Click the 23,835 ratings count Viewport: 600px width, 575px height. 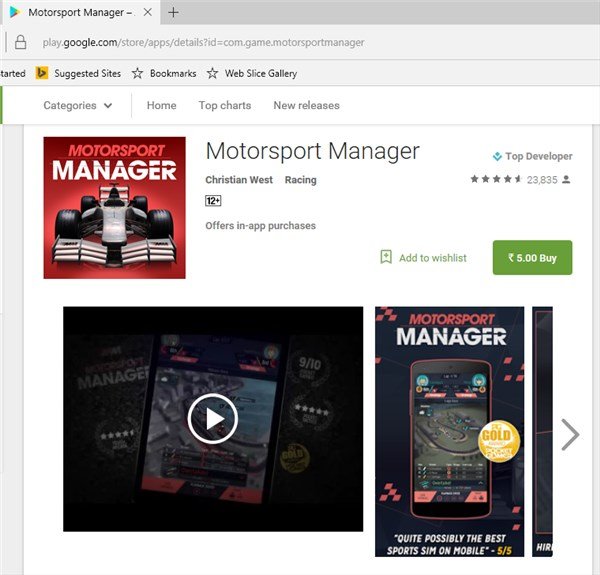coord(542,180)
